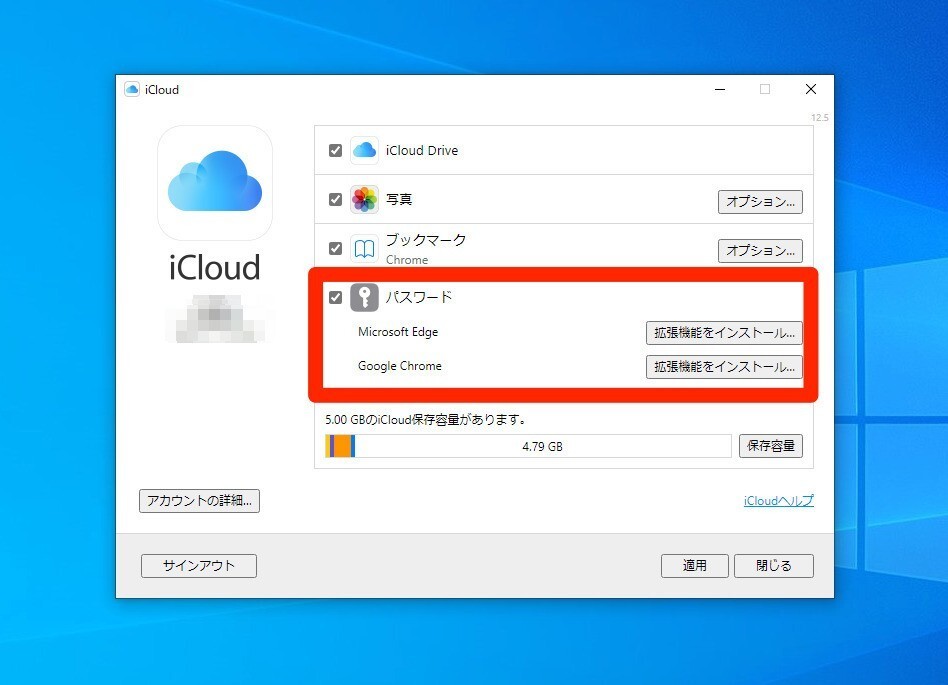Click the 写真 label
Viewport: 948px width, 685px height.
(398, 200)
